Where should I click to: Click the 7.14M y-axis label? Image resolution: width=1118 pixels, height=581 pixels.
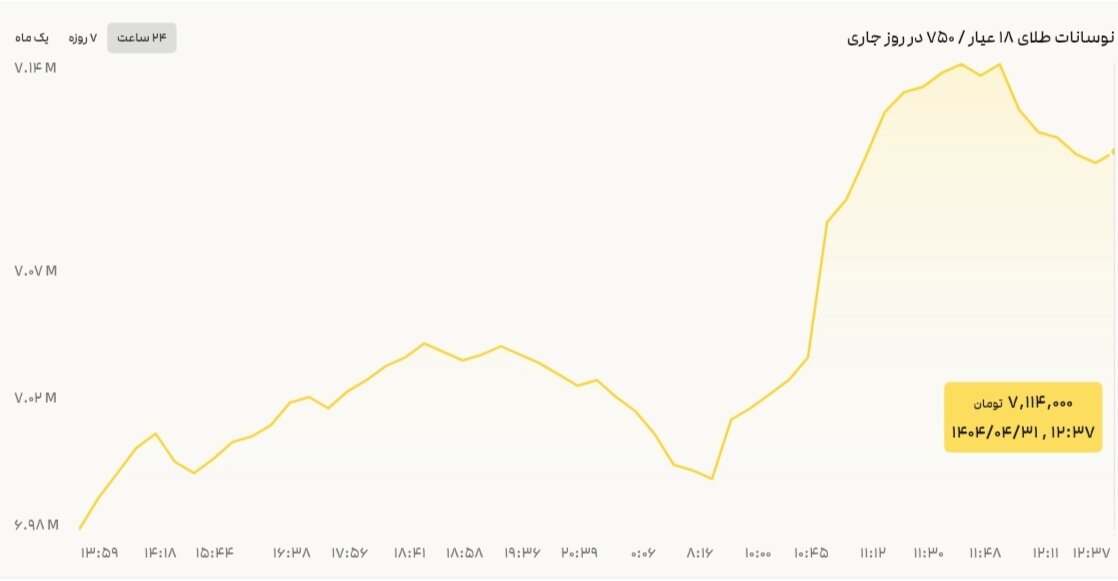click(35, 68)
